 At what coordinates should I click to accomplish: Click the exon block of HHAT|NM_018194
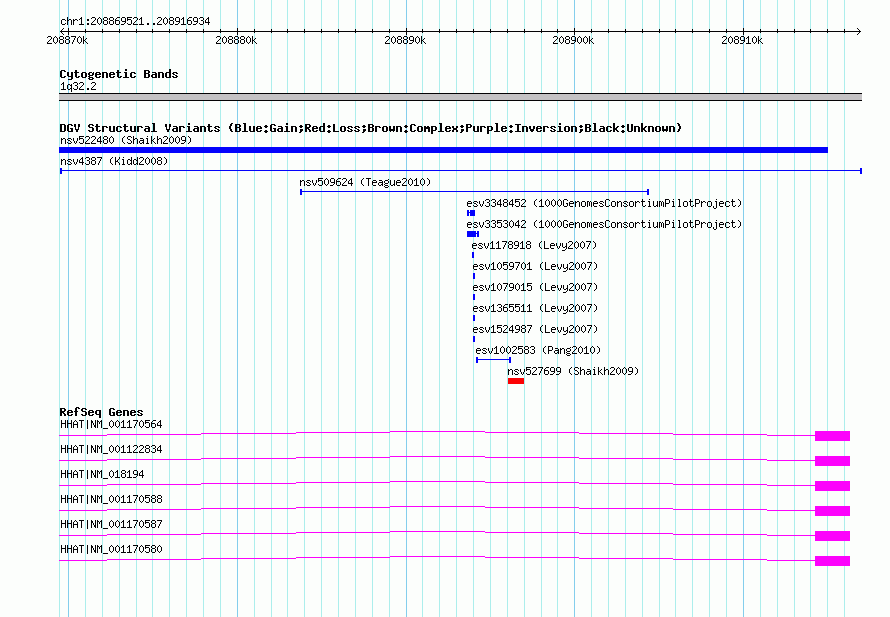[x=833, y=486]
